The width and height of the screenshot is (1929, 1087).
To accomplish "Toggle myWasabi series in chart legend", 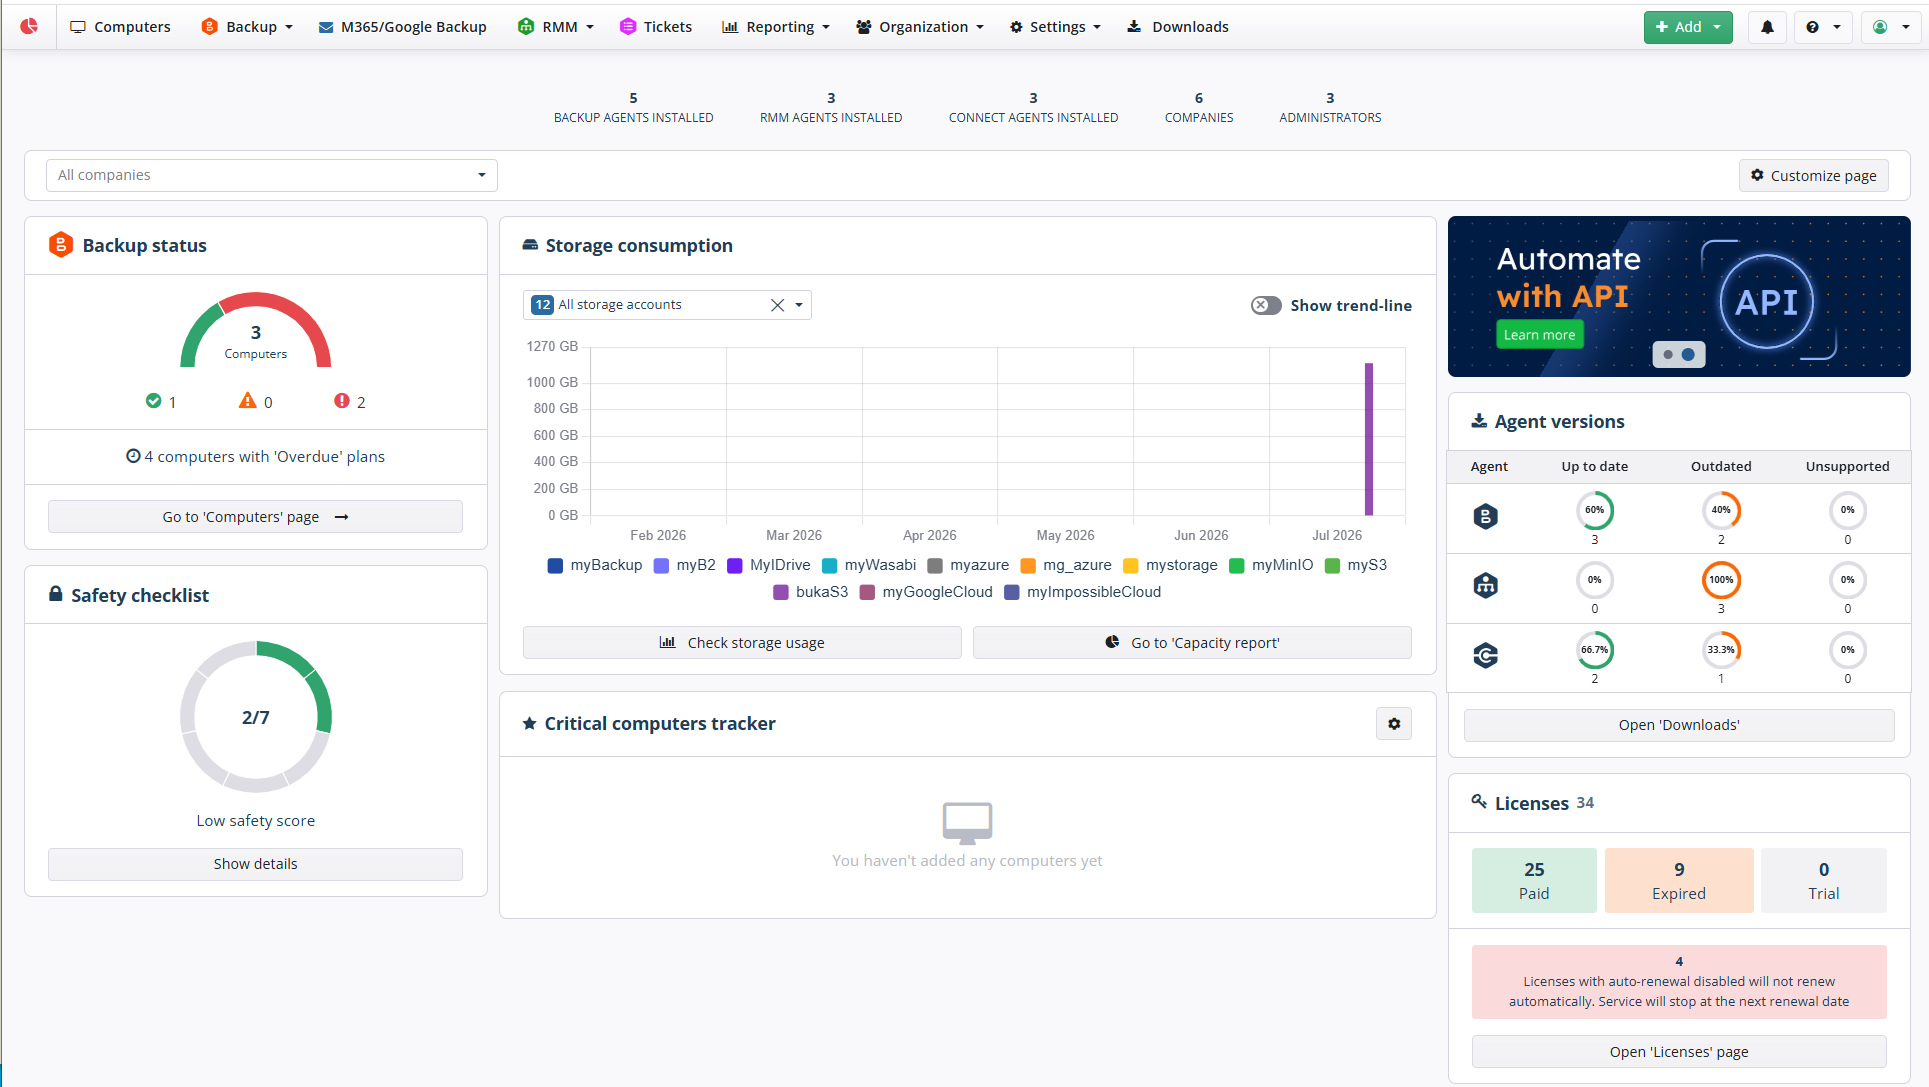I will coord(869,565).
